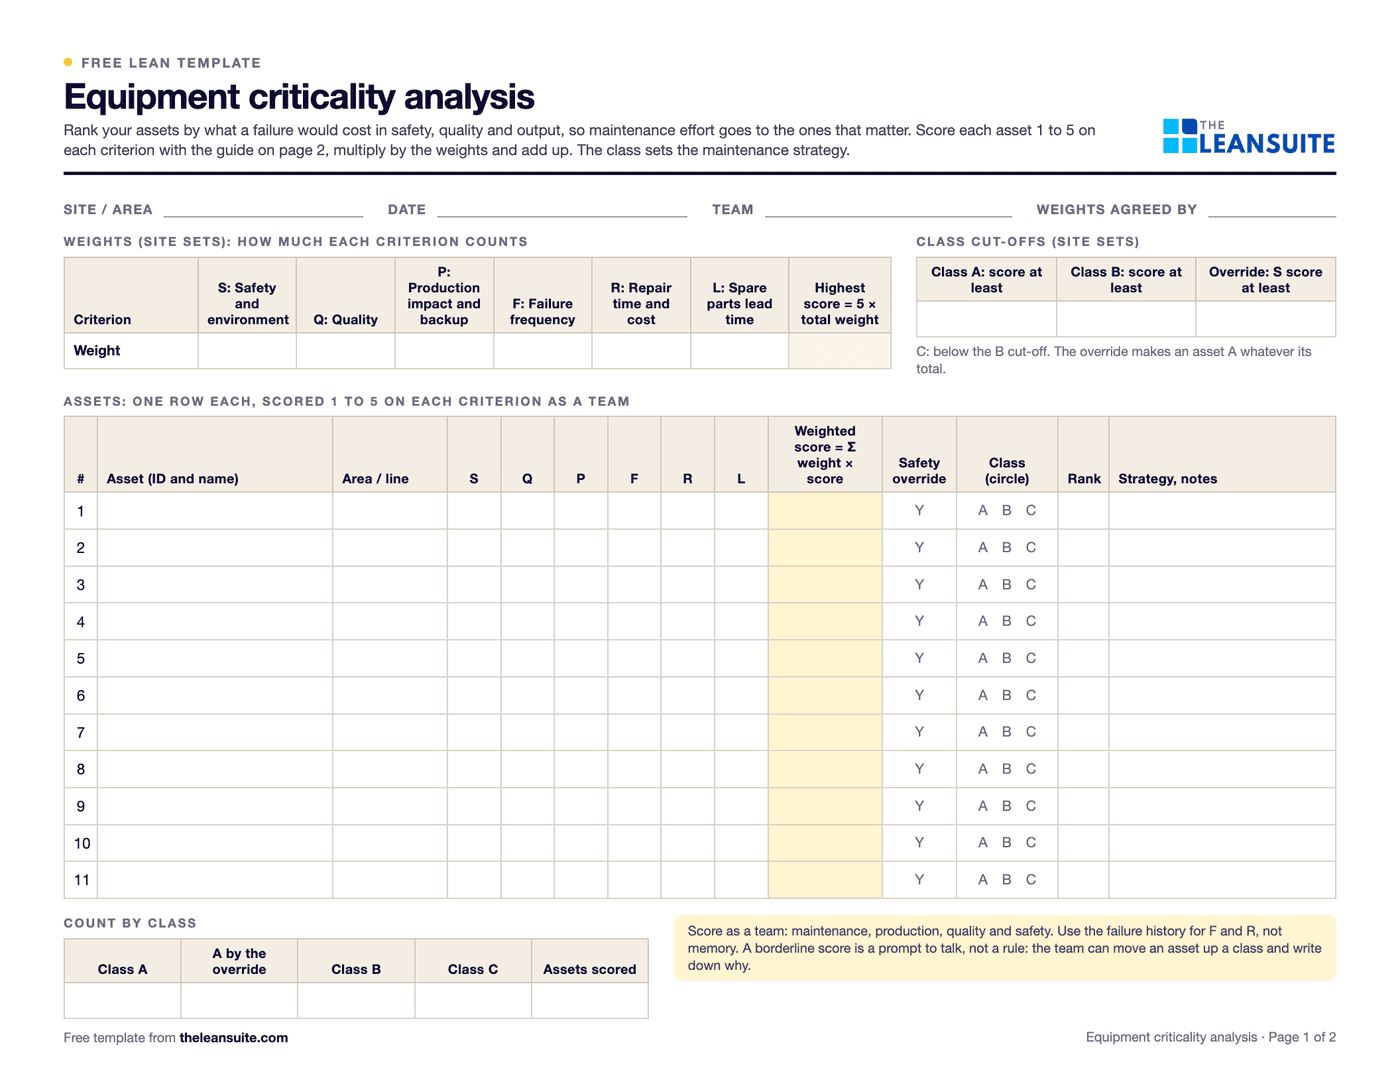Click the Area / line cell in row 3
Image resolution: width=1400 pixels, height=1082 pixels.
coord(390,585)
